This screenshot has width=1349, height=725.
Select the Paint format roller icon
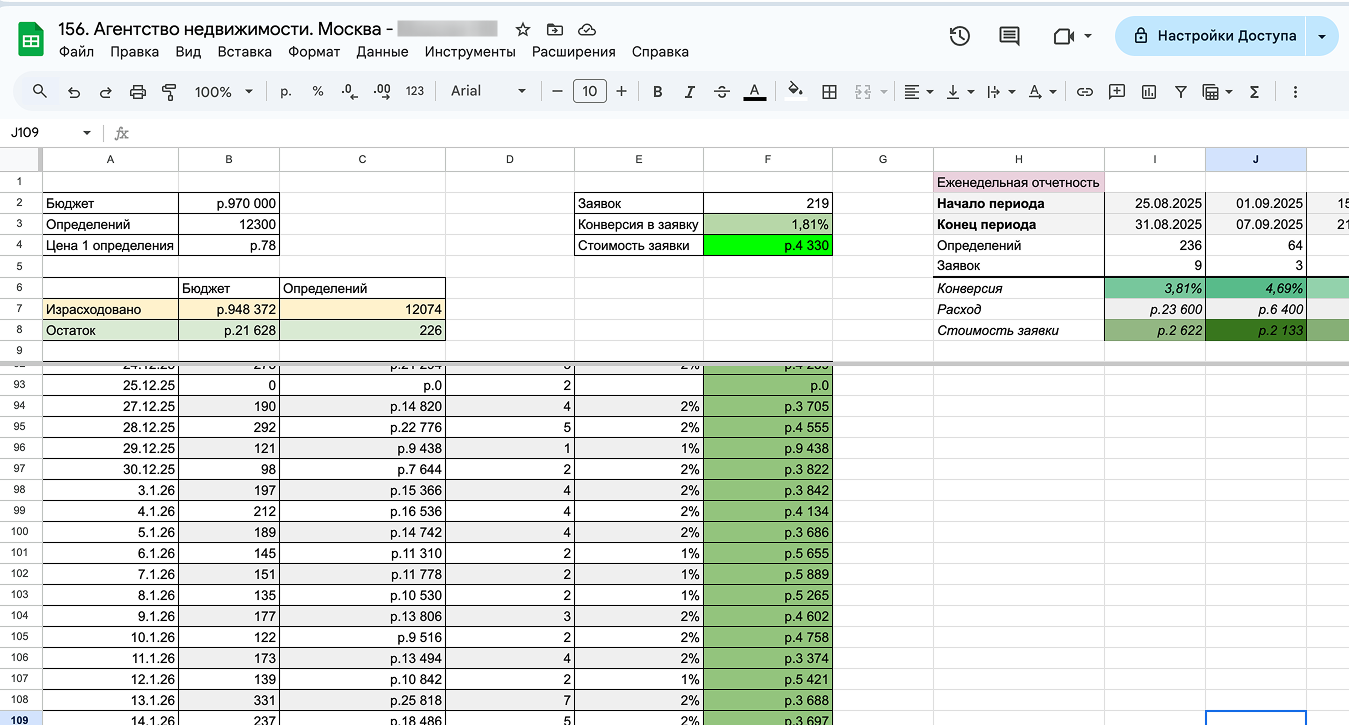169,92
